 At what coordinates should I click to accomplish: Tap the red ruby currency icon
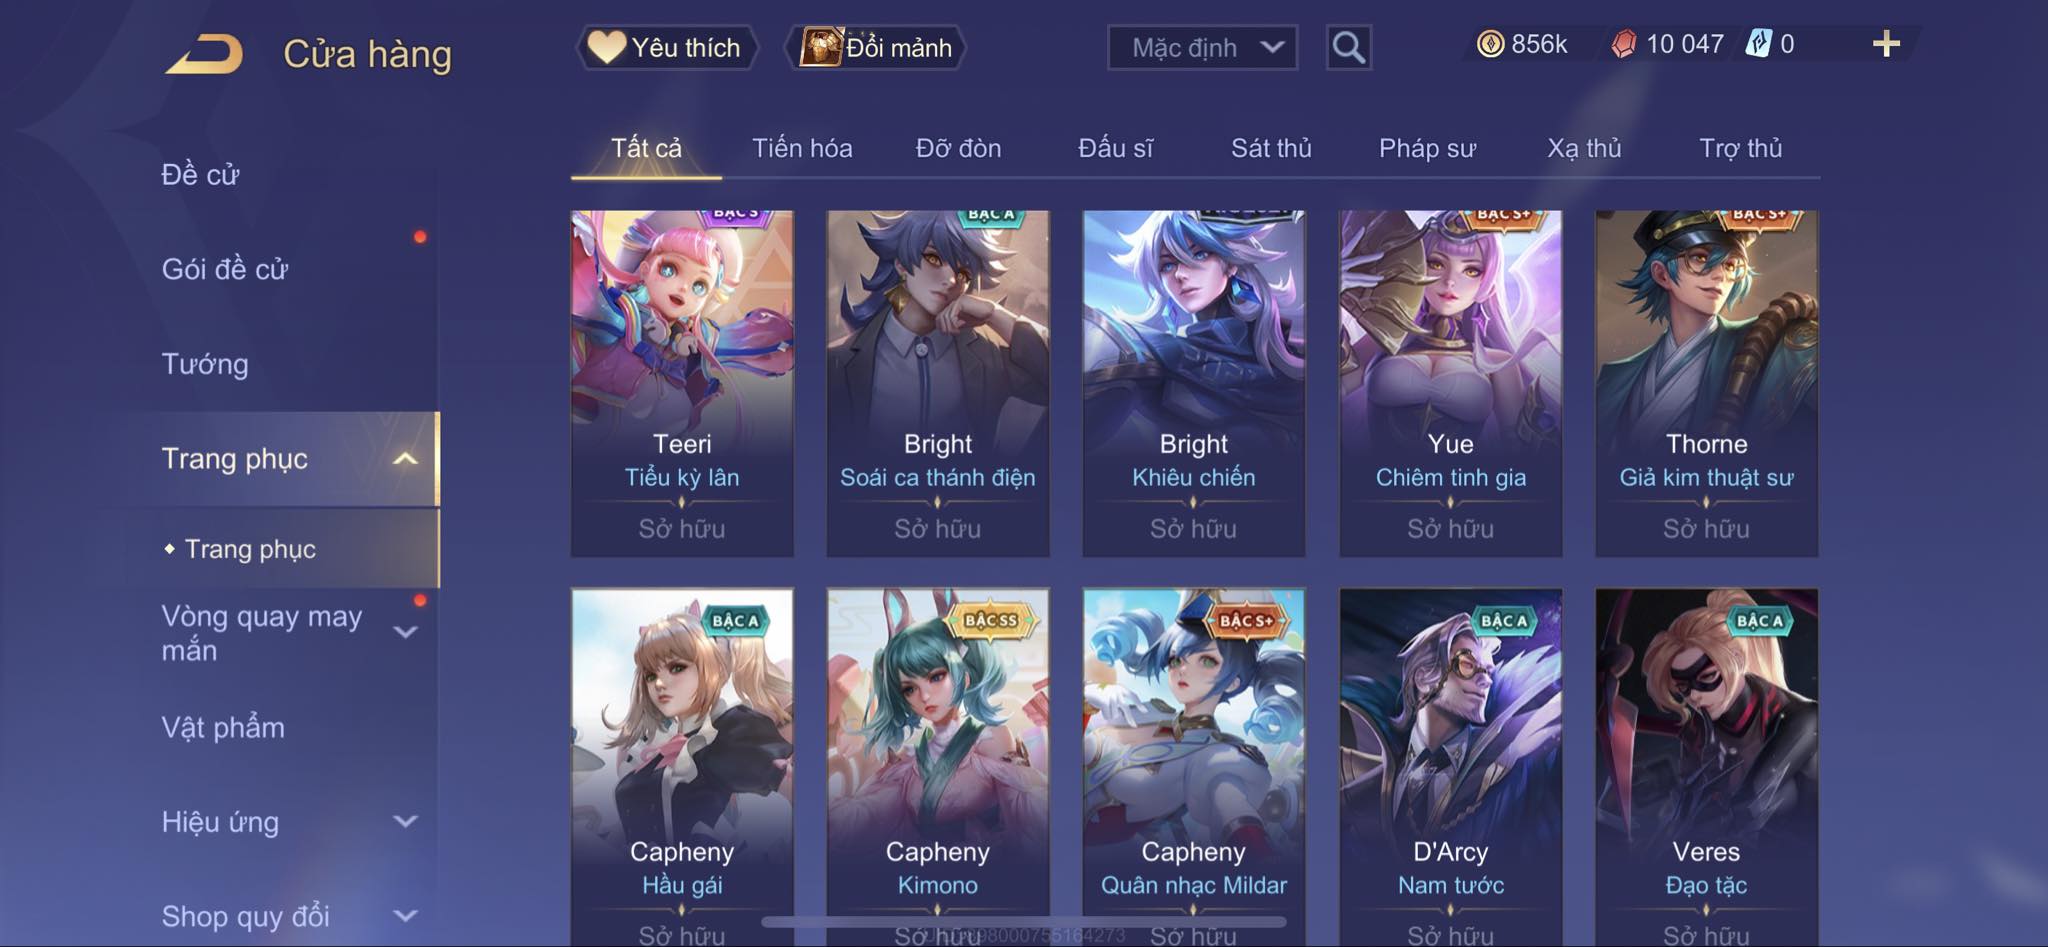click(x=1623, y=44)
